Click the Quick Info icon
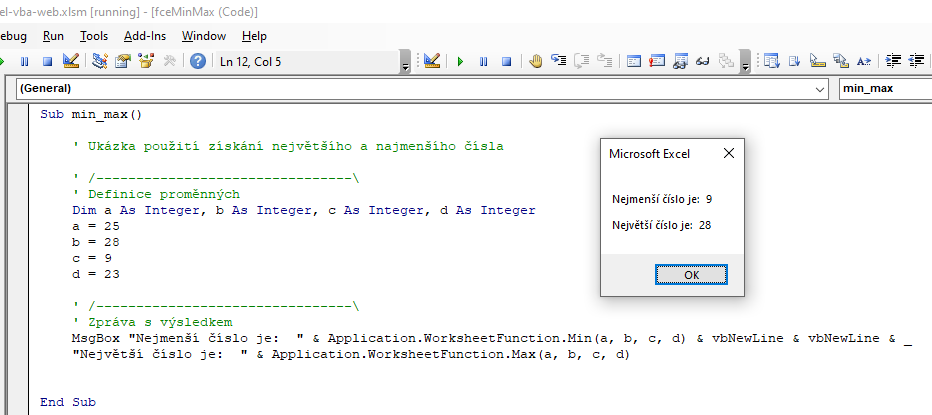 (x=818, y=61)
